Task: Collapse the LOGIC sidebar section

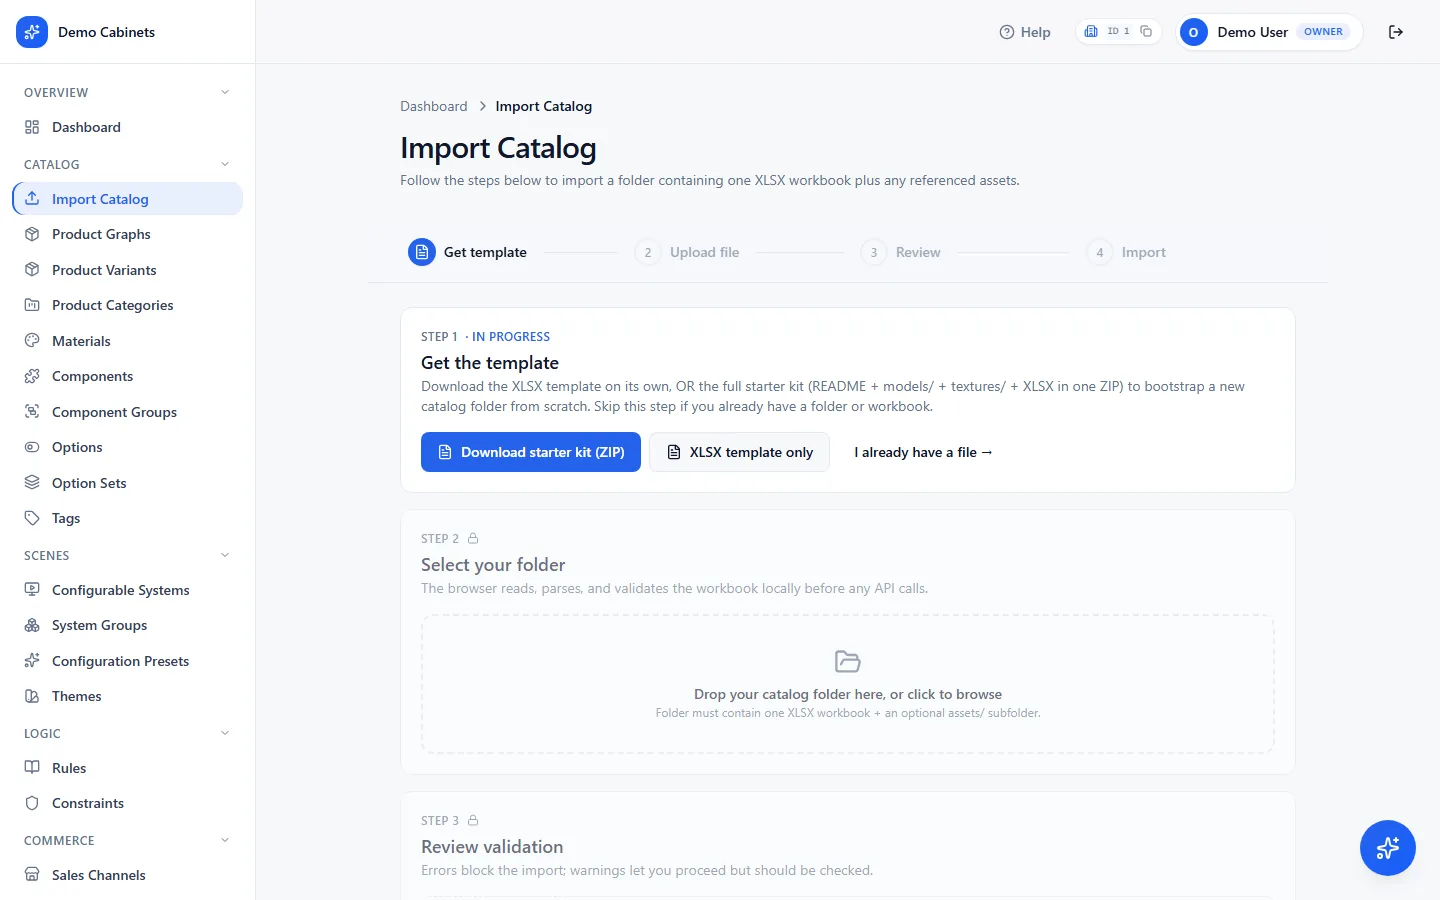Action: [x=225, y=733]
